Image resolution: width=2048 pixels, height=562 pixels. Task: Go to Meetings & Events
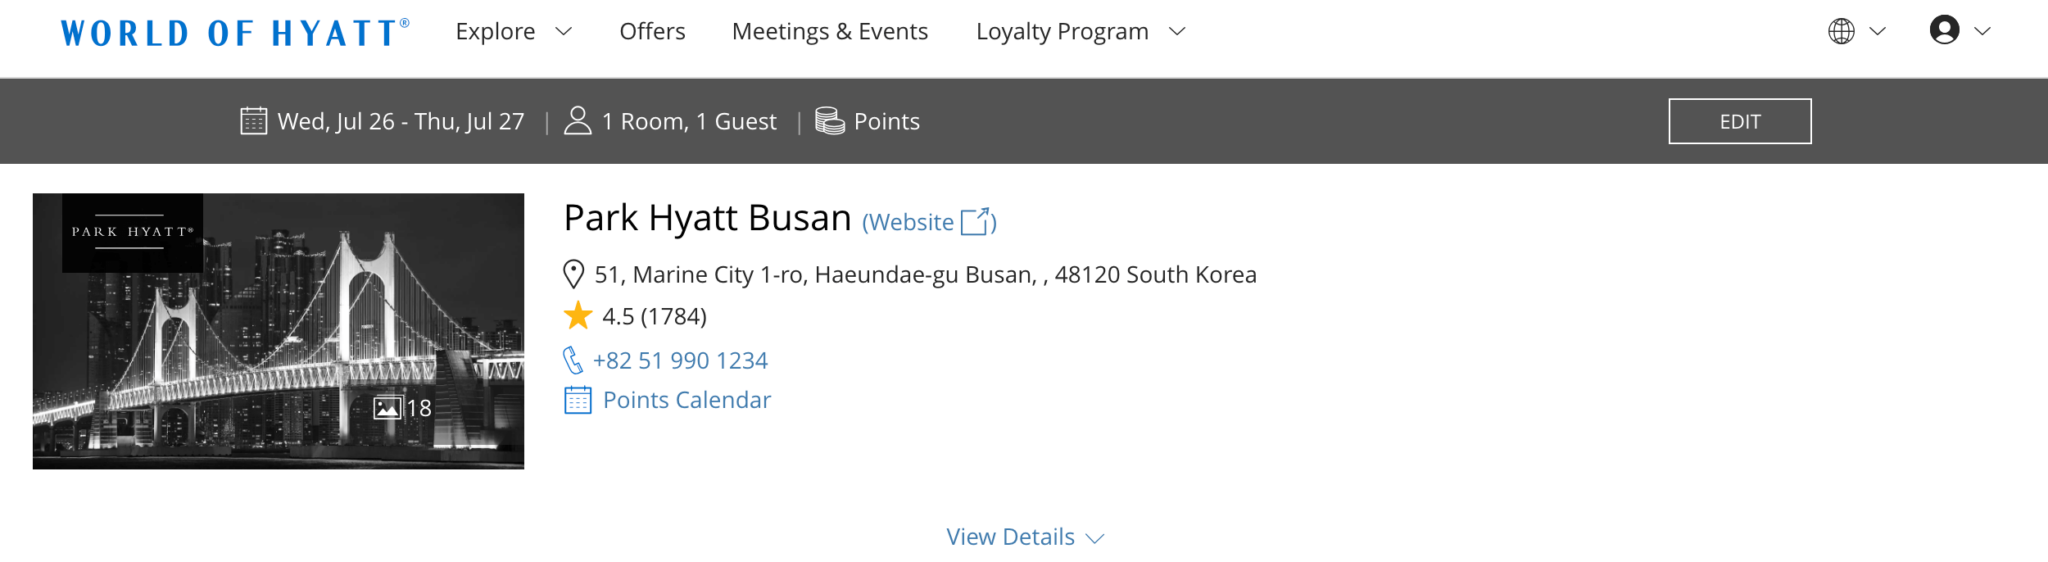830,32
